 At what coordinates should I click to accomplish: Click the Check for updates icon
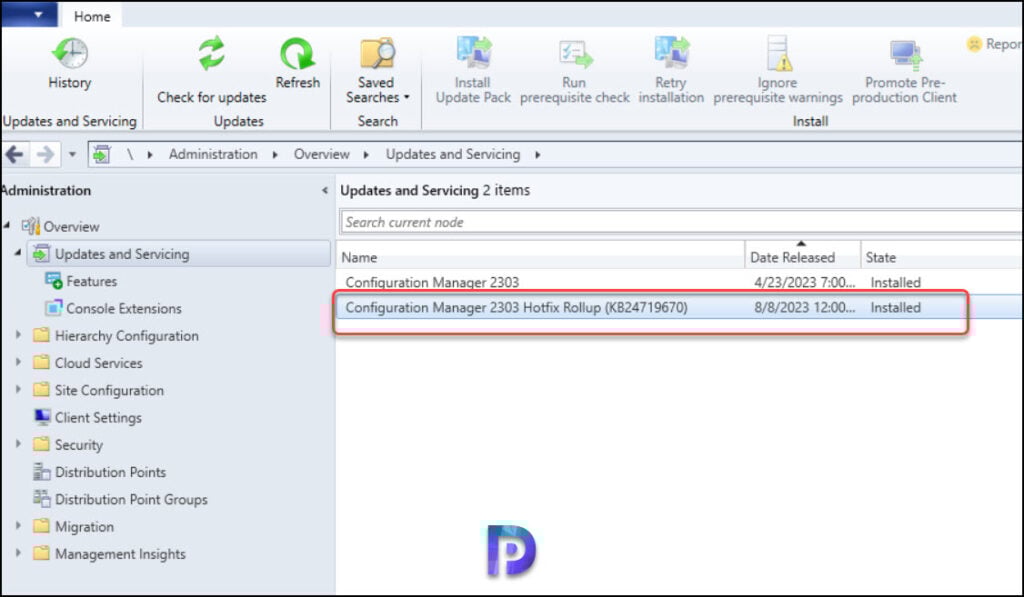point(212,54)
